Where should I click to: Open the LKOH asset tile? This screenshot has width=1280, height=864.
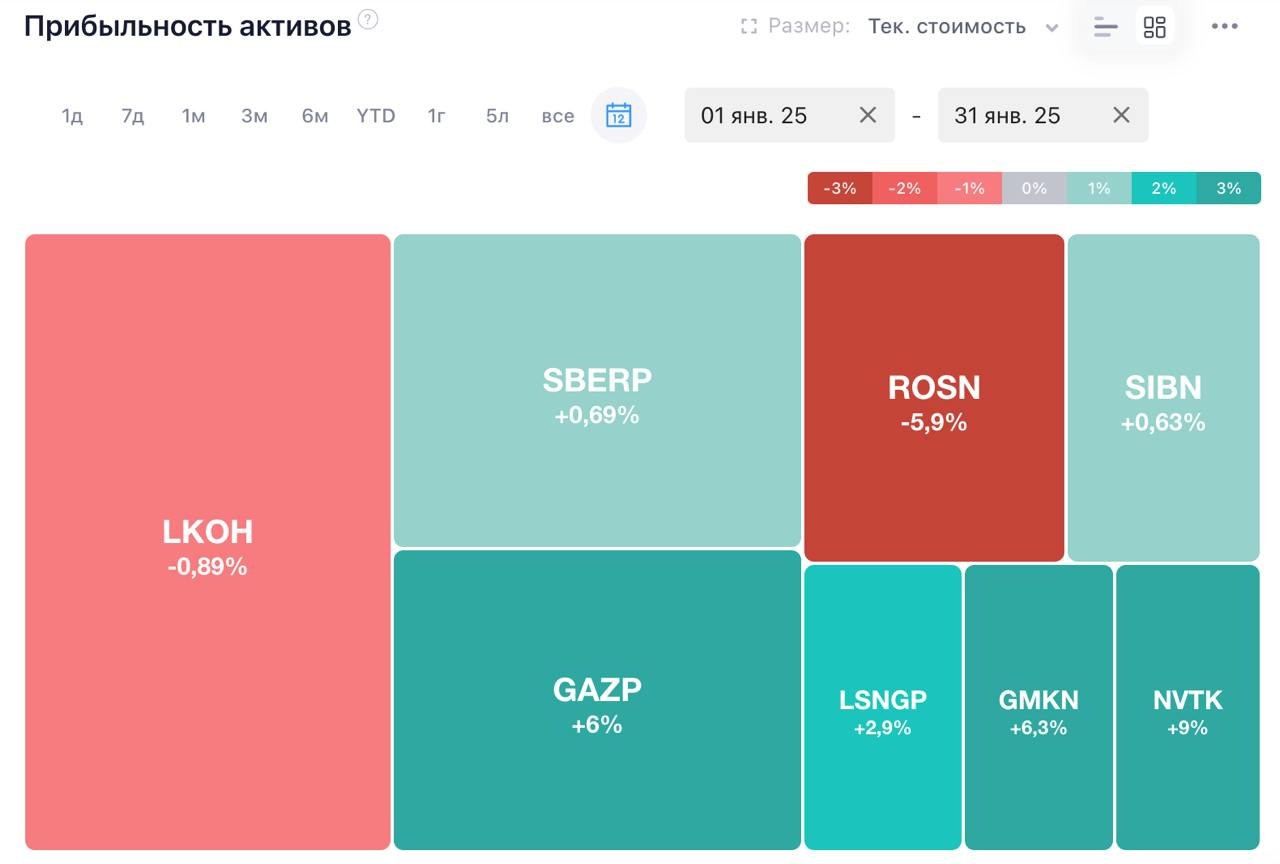[207, 542]
